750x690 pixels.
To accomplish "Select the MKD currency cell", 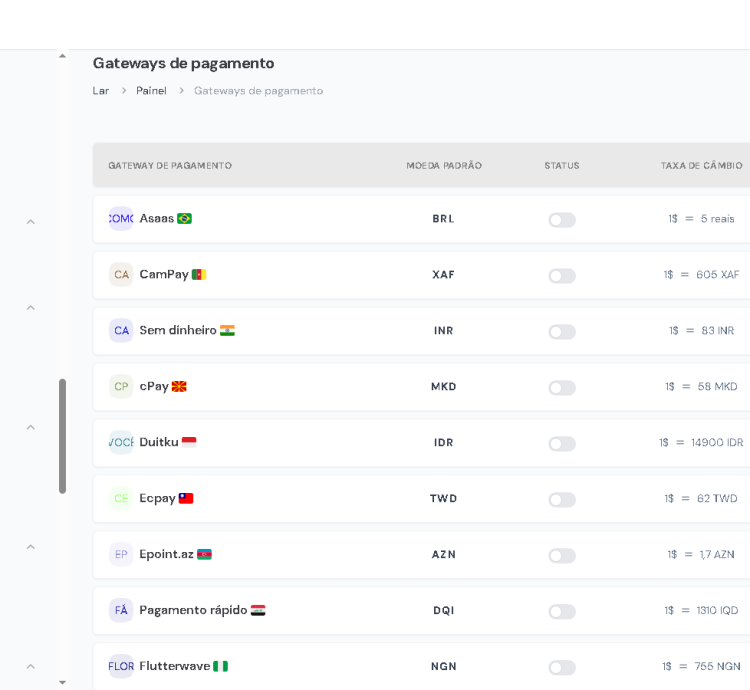I will 444,387.
